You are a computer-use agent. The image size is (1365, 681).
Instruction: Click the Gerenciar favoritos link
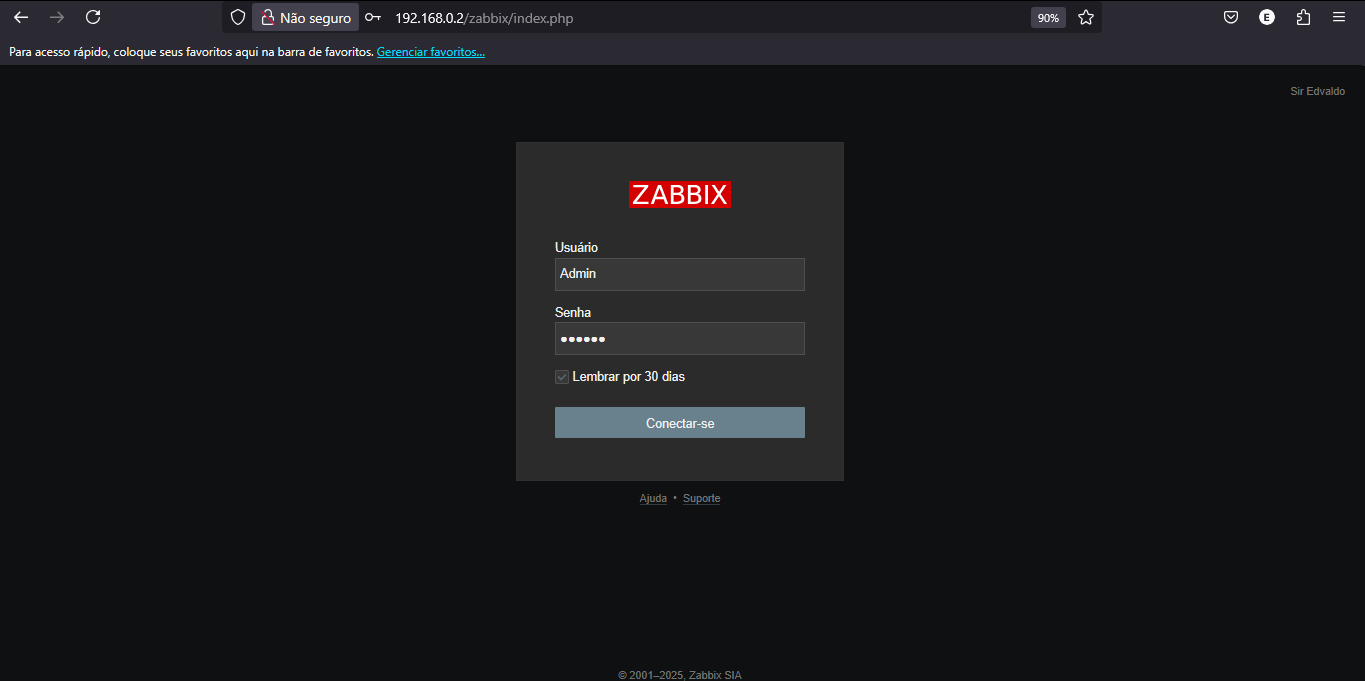click(430, 51)
